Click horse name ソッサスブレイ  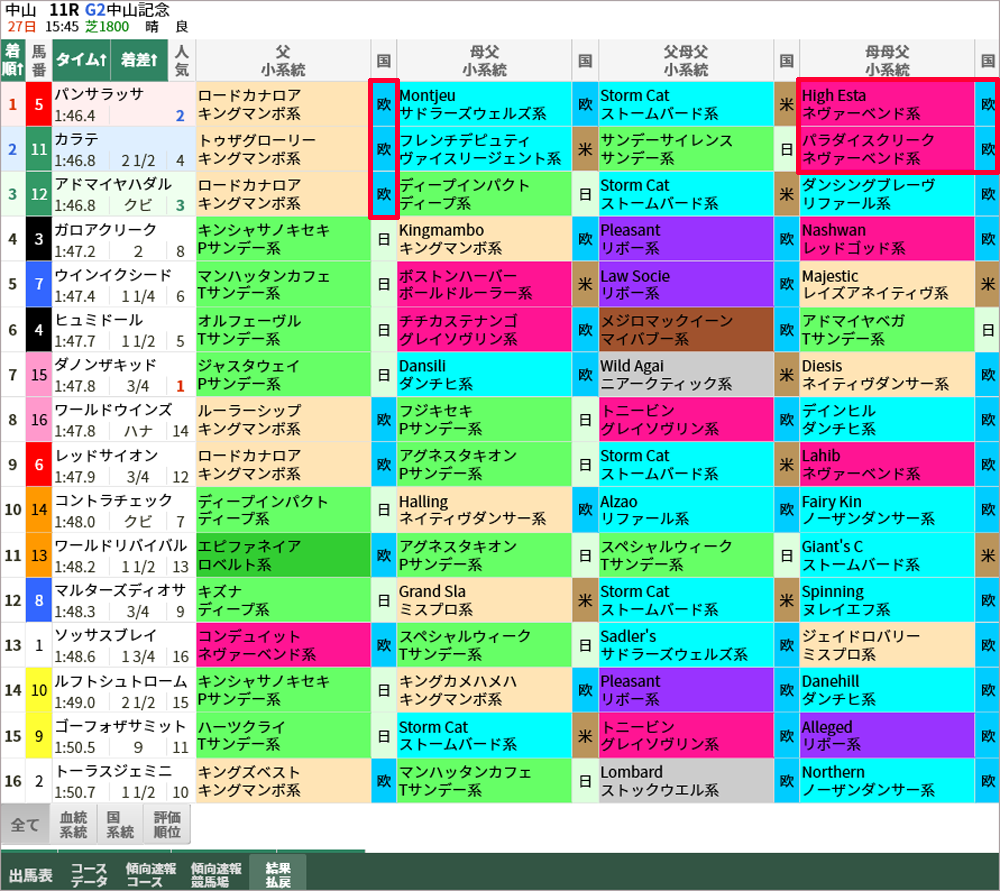coord(105,636)
